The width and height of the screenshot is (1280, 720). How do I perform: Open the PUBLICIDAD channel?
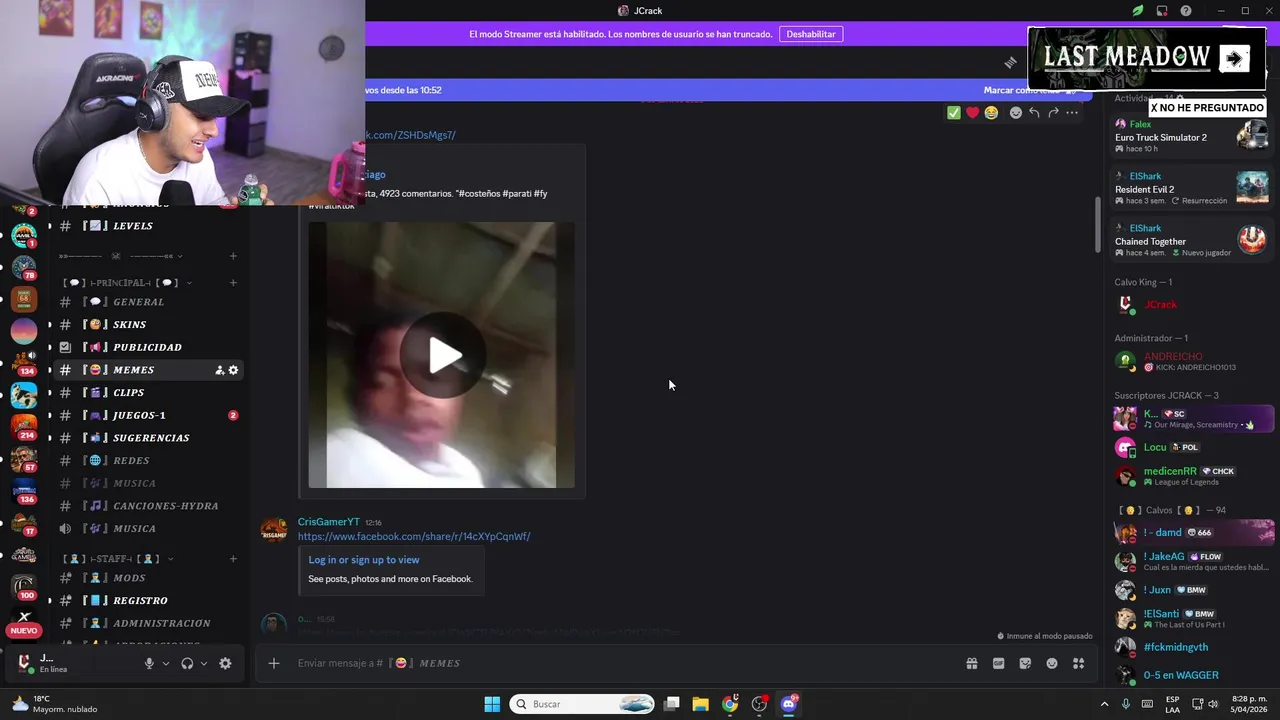[x=149, y=347]
